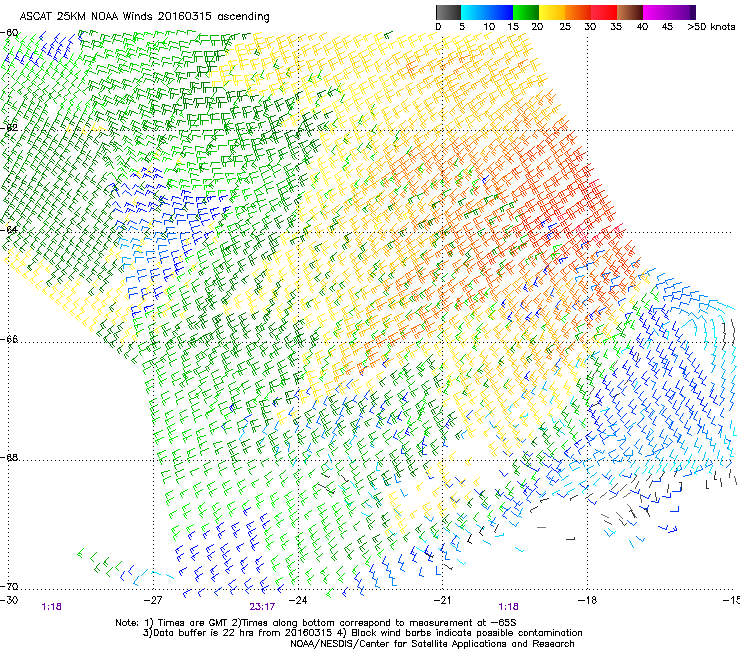Click the longitude label '-24'
The image size is (740, 650).
point(298,600)
